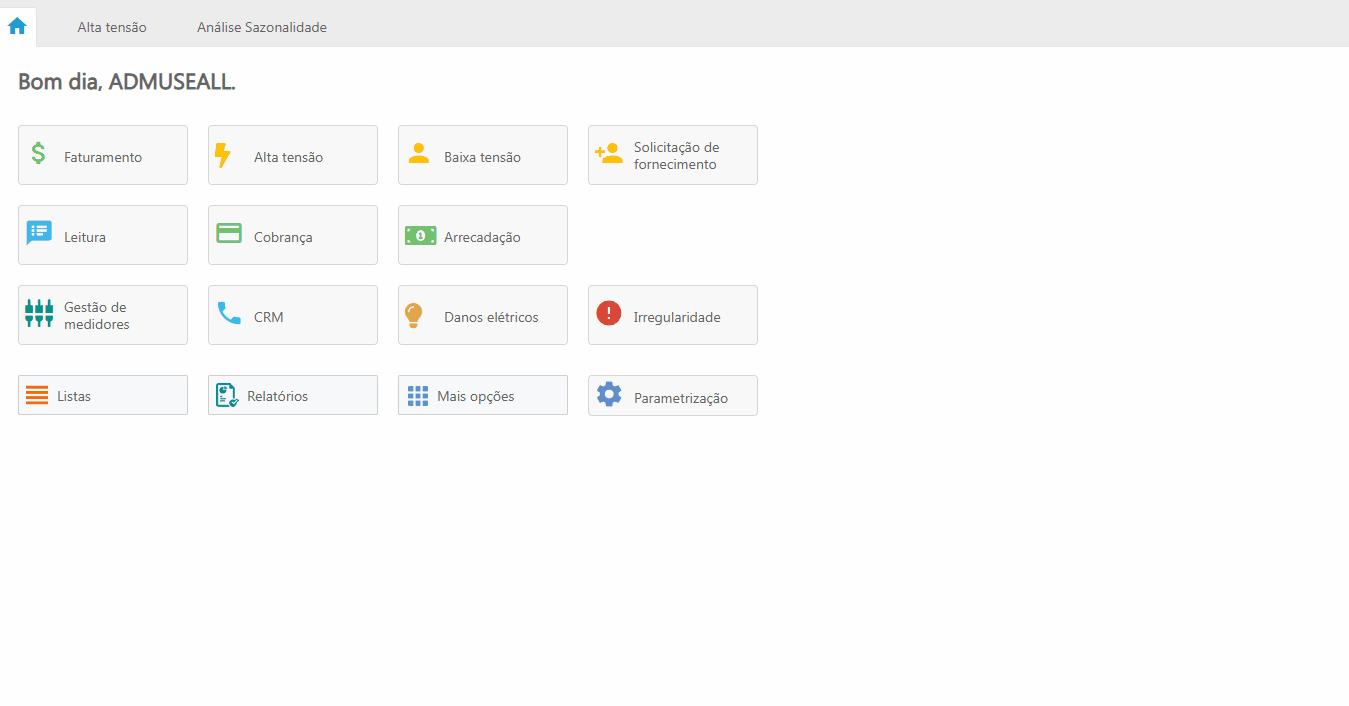This screenshot has width=1349, height=706.
Task: Click the Faturamento label text
Action: [x=103, y=157]
